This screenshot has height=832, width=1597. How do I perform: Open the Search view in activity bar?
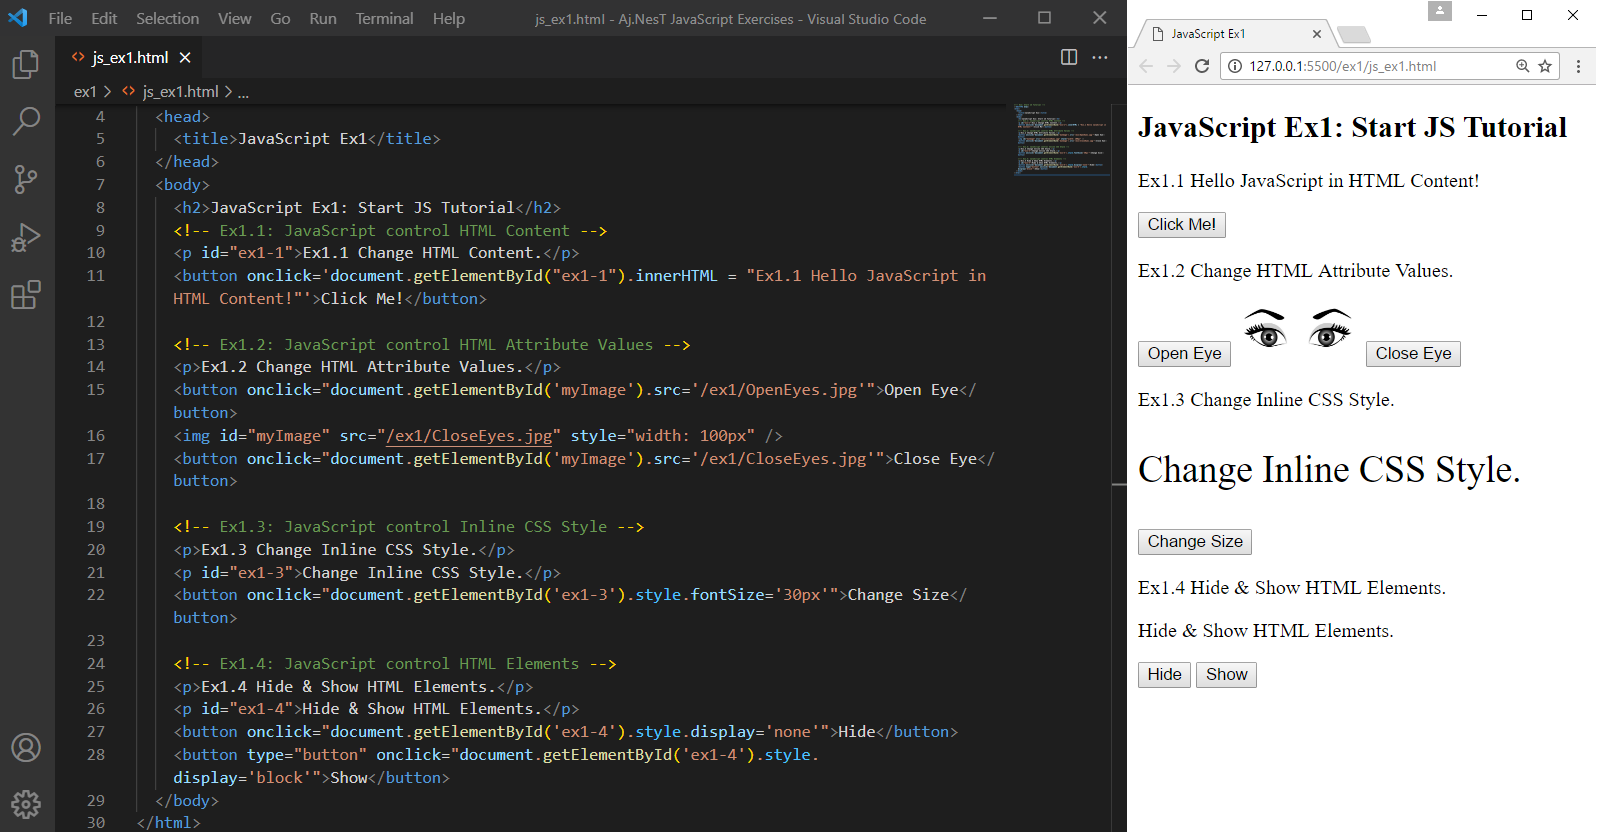coord(26,122)
